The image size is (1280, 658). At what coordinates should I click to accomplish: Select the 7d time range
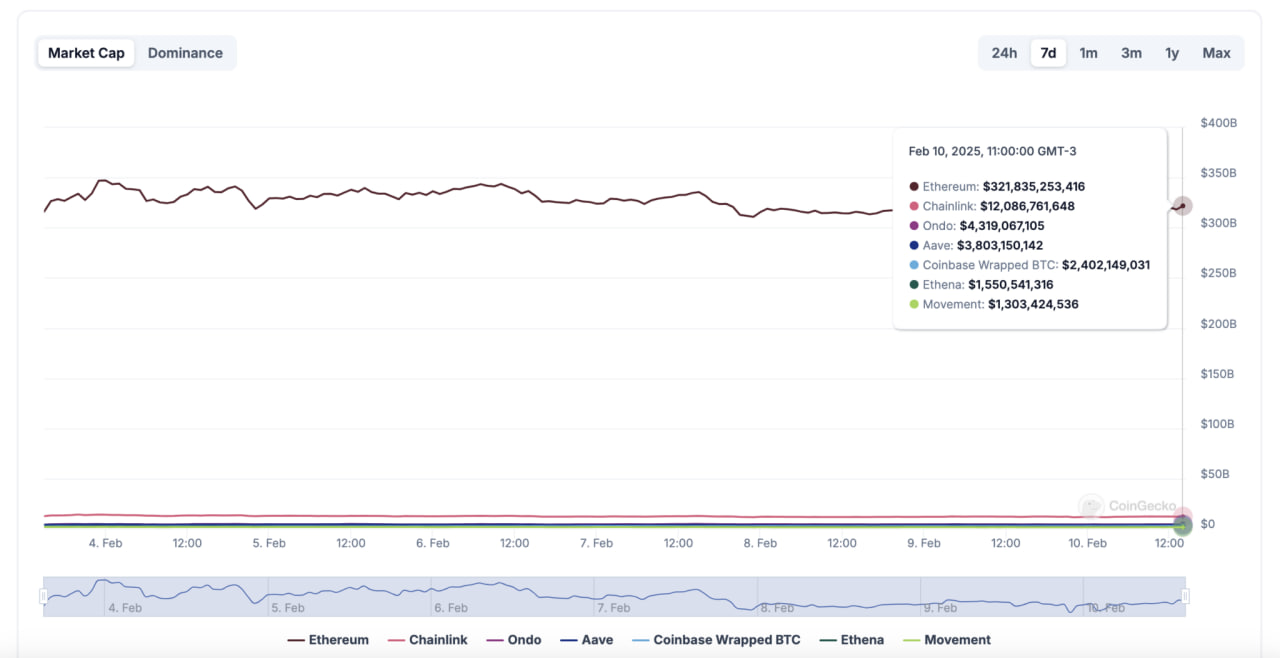click(x=1048, y=53)
